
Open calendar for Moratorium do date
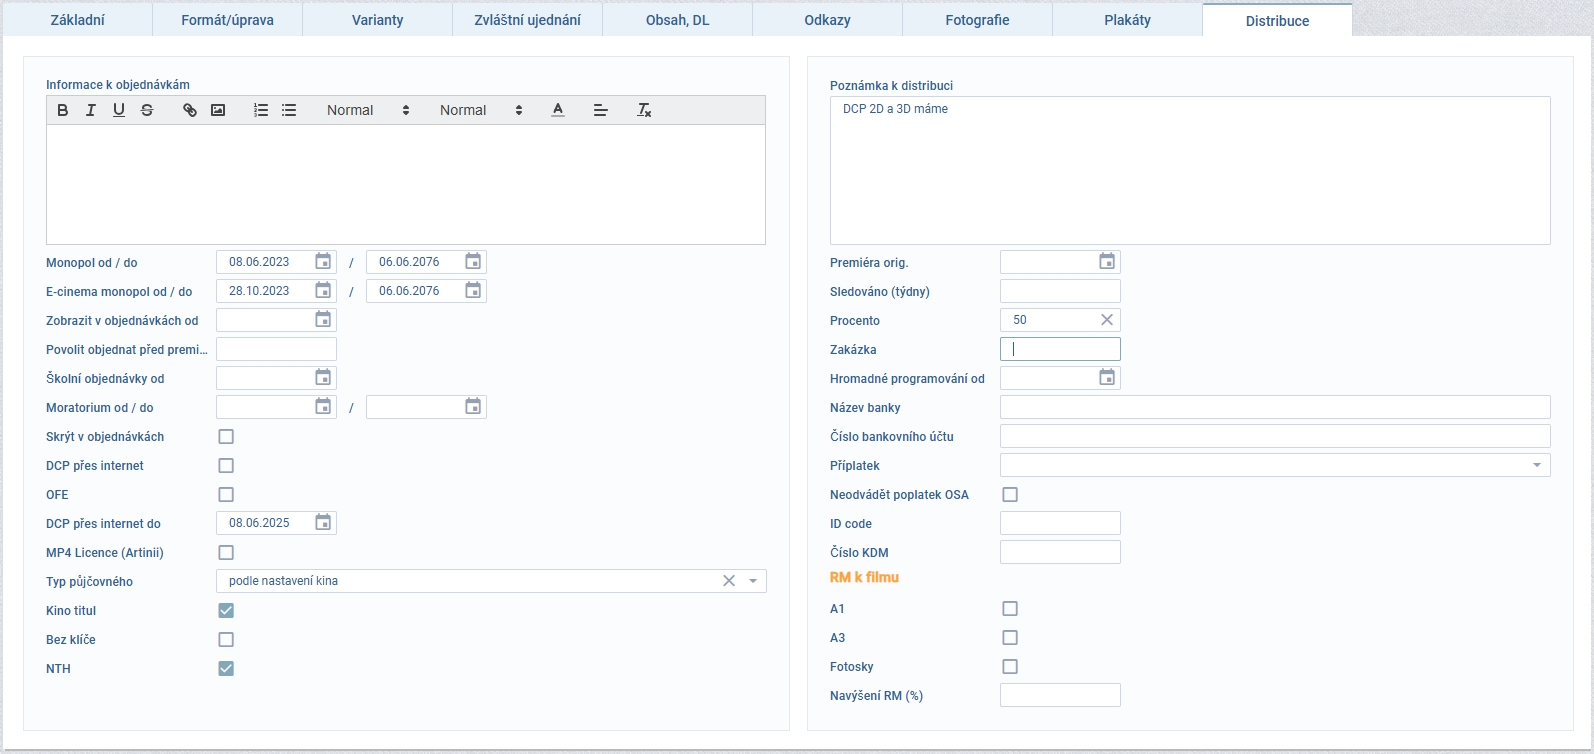pos(473,407)
